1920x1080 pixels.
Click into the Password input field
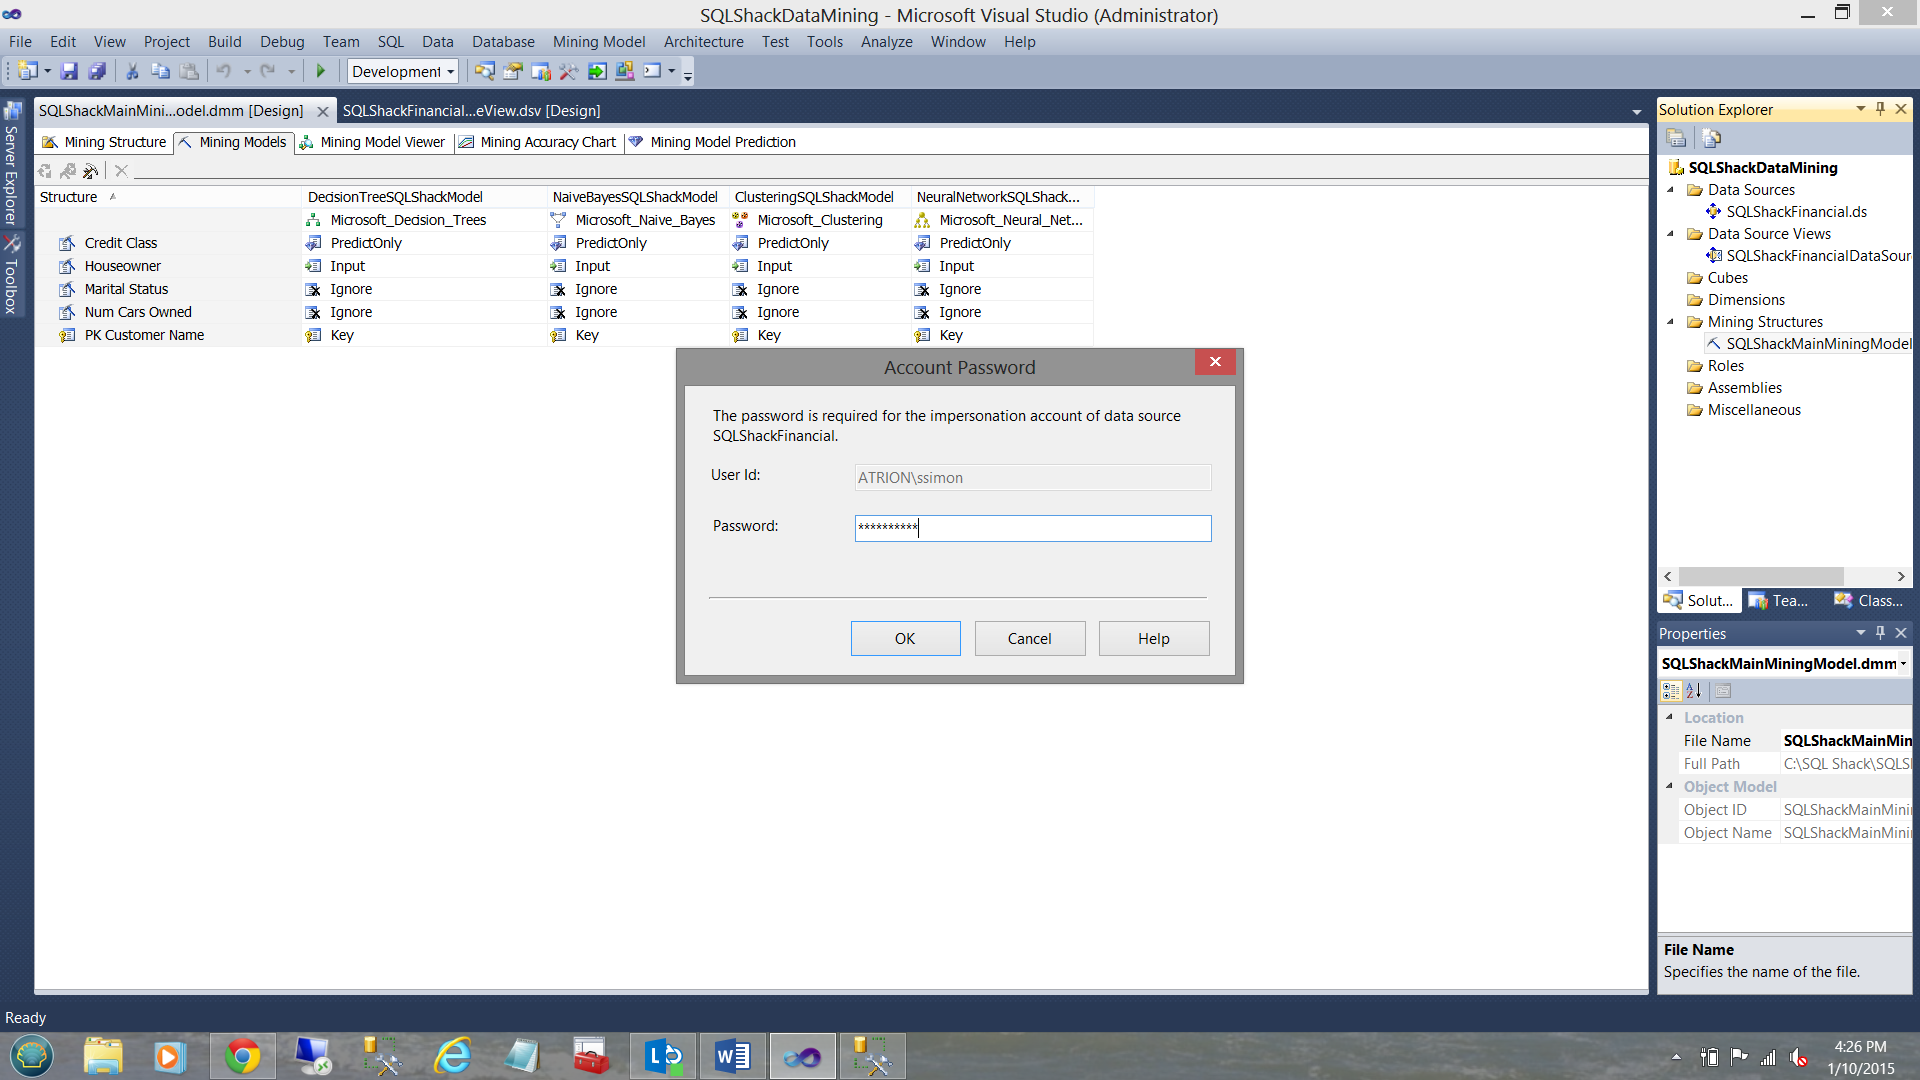1032,528
